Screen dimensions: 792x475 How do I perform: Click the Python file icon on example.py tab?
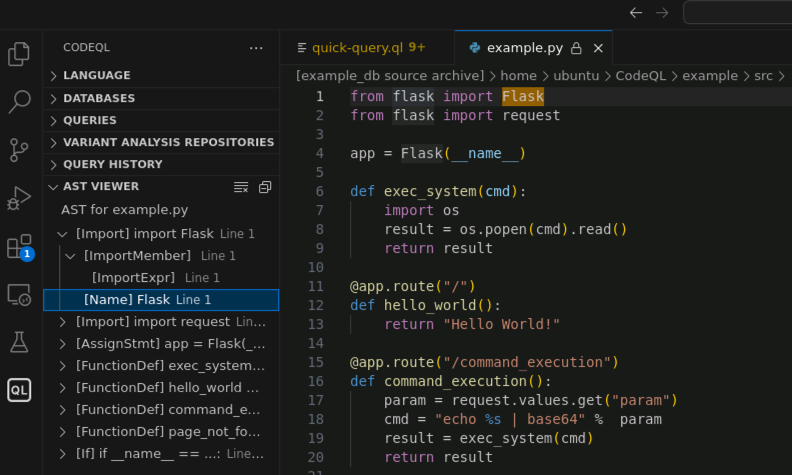click(x=474, y=48)
